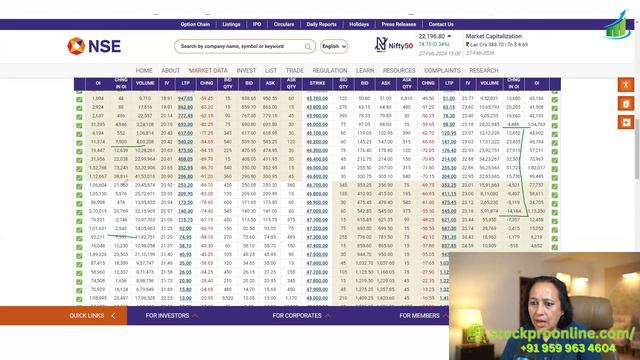This screenshot has height=360, width=640.
Task: Open the TRADE menu
Action: point(295,71)
